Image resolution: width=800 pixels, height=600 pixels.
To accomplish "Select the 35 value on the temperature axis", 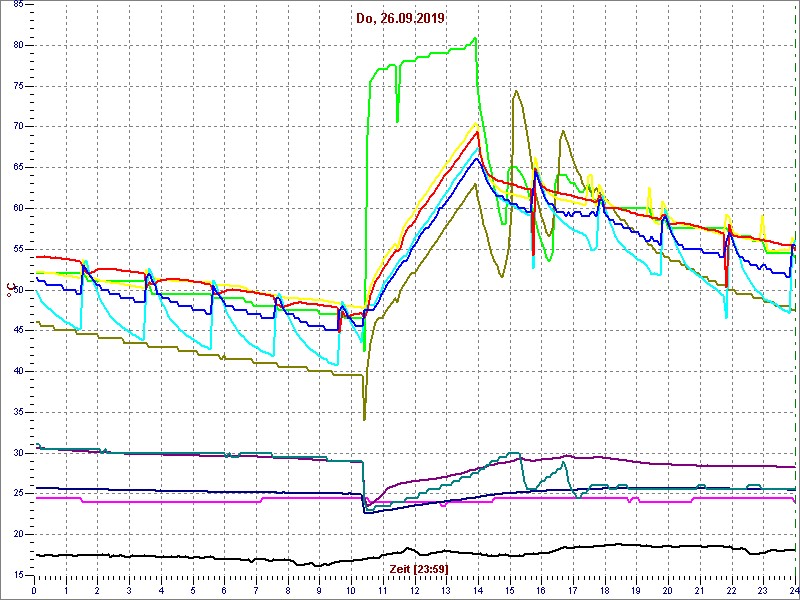I will 17,412.
